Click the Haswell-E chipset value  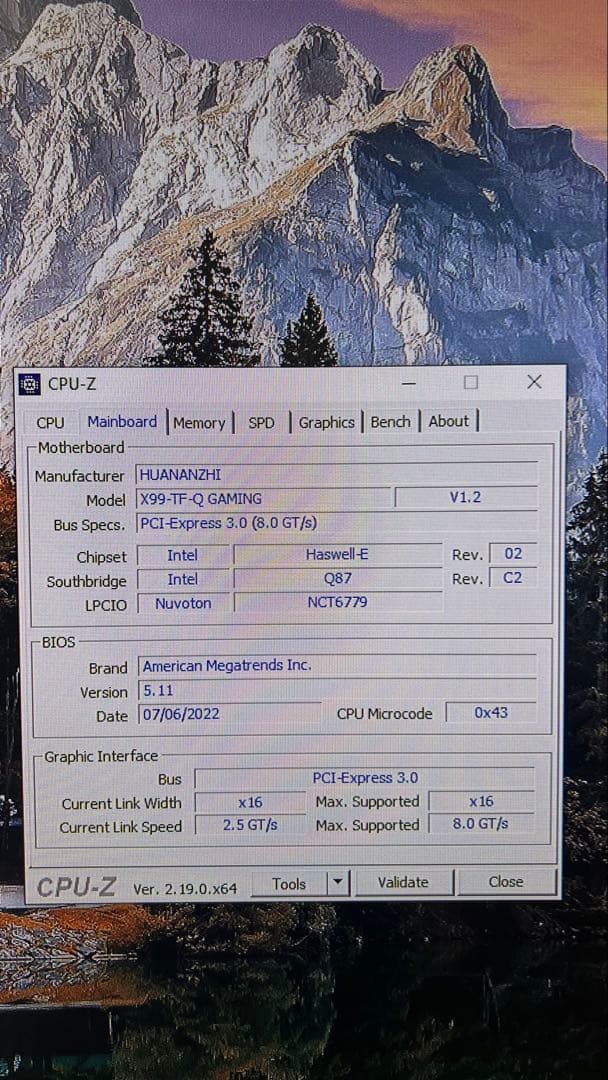tap(337, 554)
